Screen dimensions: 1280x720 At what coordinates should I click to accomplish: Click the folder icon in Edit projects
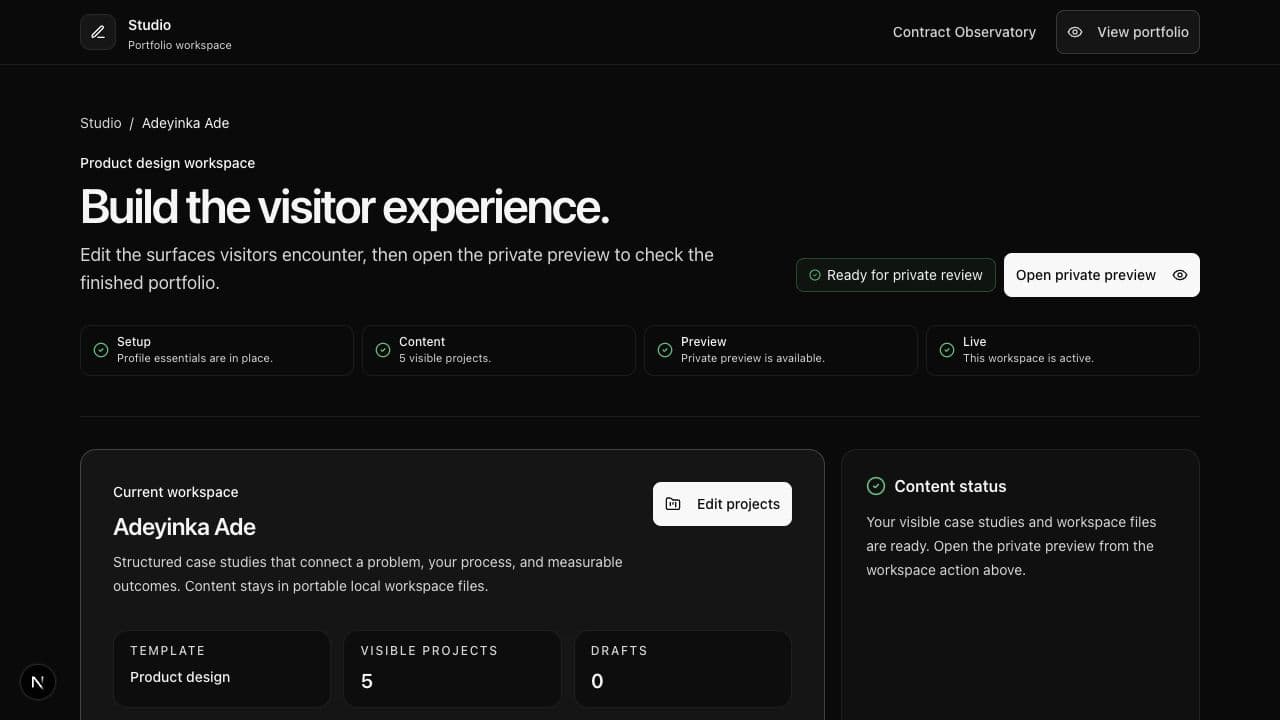pos(673,504)
